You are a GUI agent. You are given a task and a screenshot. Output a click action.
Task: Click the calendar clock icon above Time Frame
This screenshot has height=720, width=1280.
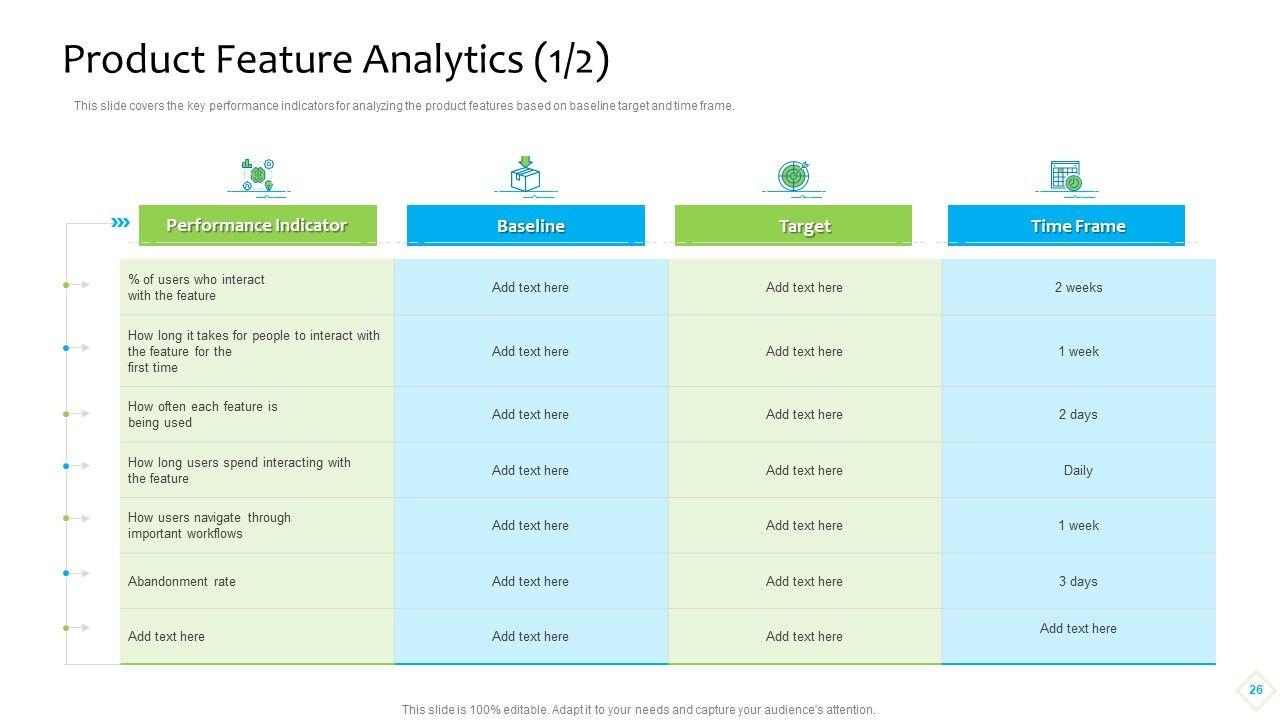click(1065, 176)
